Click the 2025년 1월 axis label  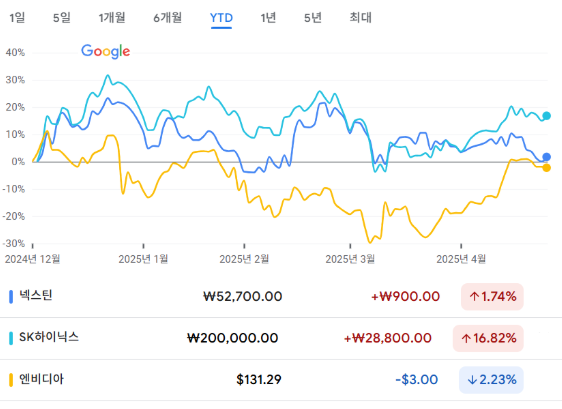click(143, 259)
